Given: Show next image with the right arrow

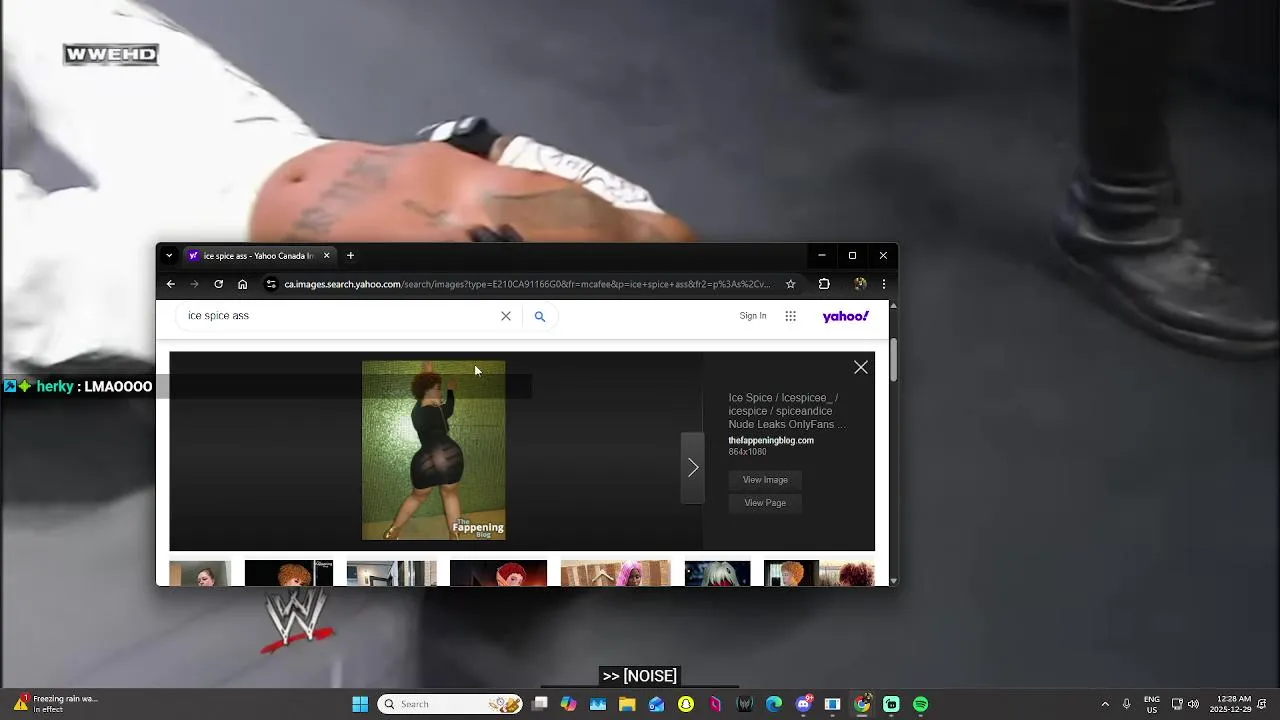Looking at the screenshot, I should tap(693, 467).
